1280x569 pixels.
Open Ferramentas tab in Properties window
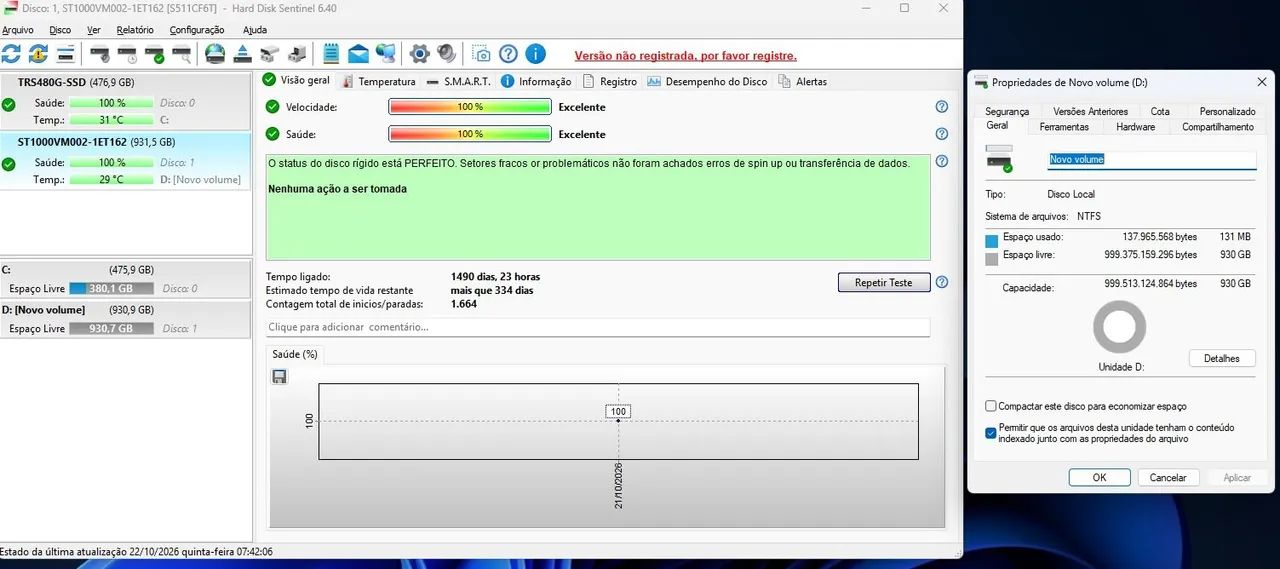(1064, 127)
